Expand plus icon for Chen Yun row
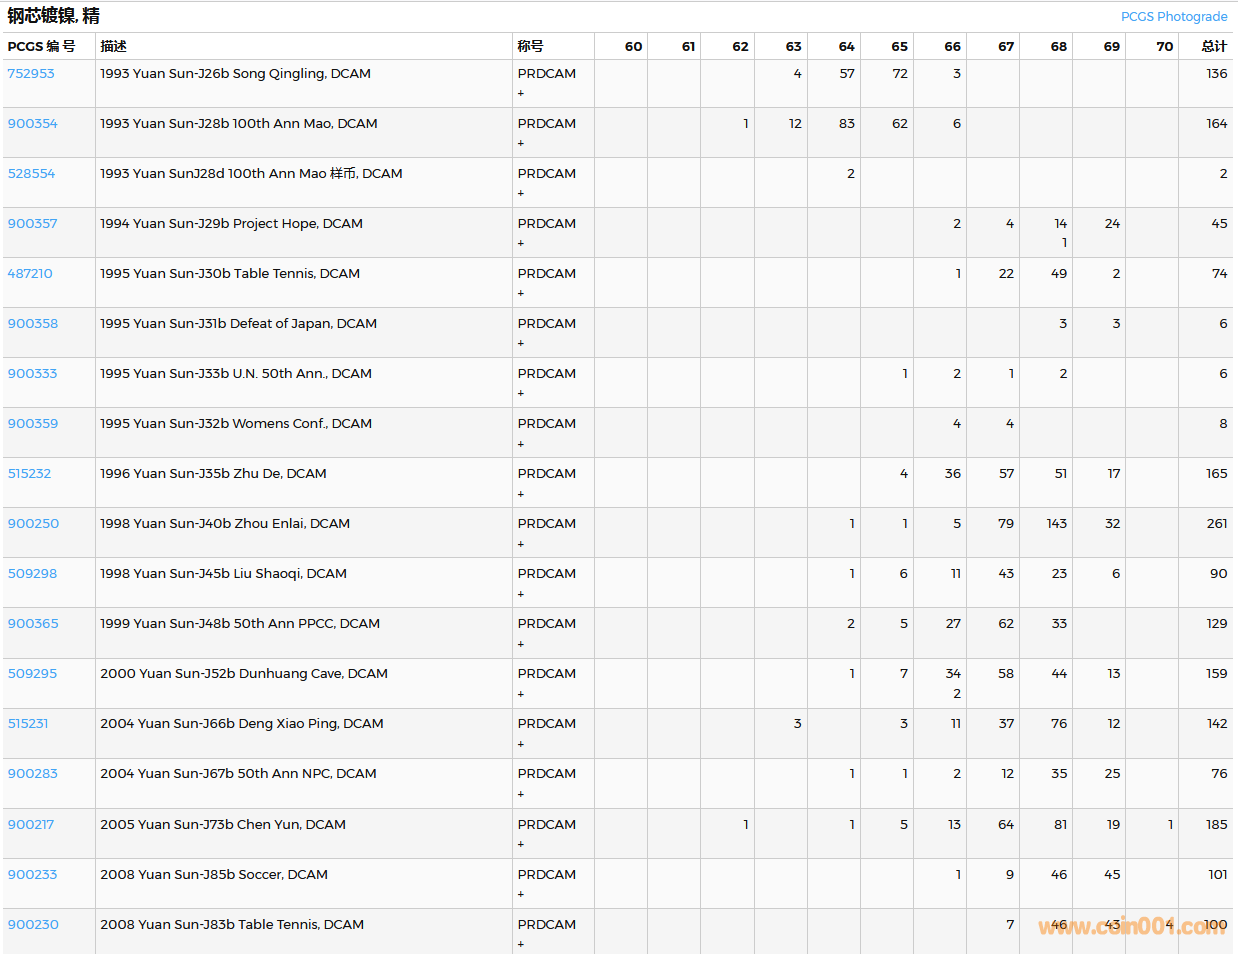Screen dimensions: 1238x954 point(521,844)
